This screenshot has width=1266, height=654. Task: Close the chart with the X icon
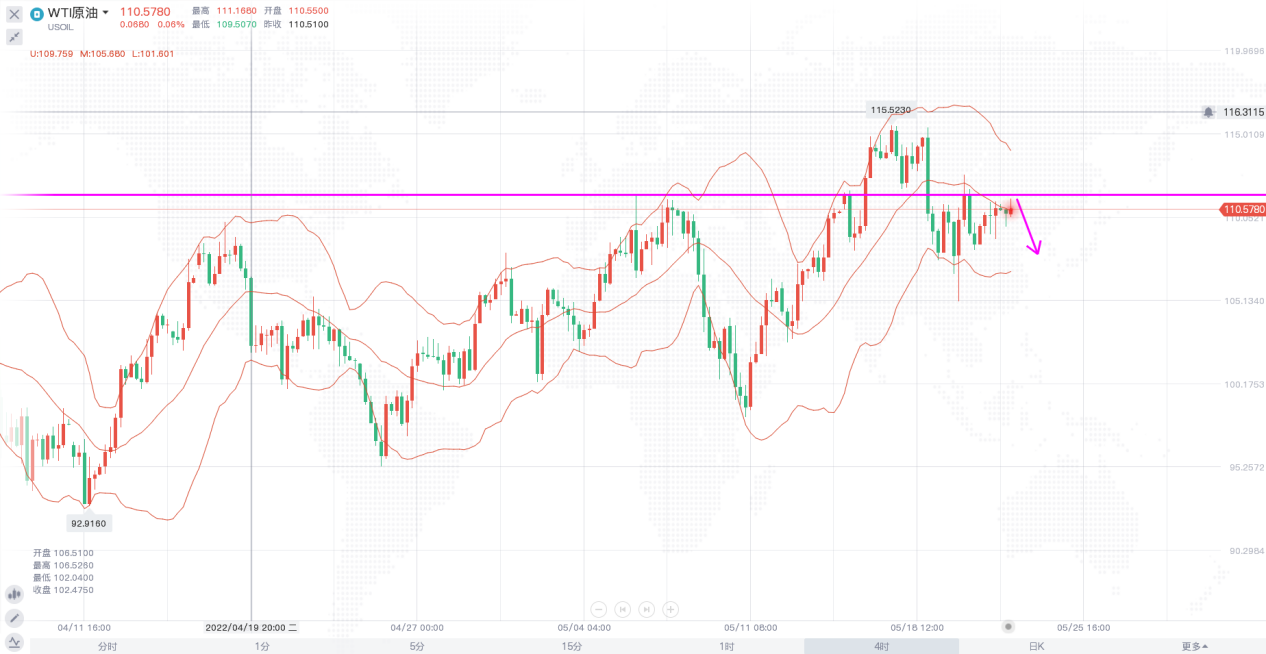[x=14, y=14]
